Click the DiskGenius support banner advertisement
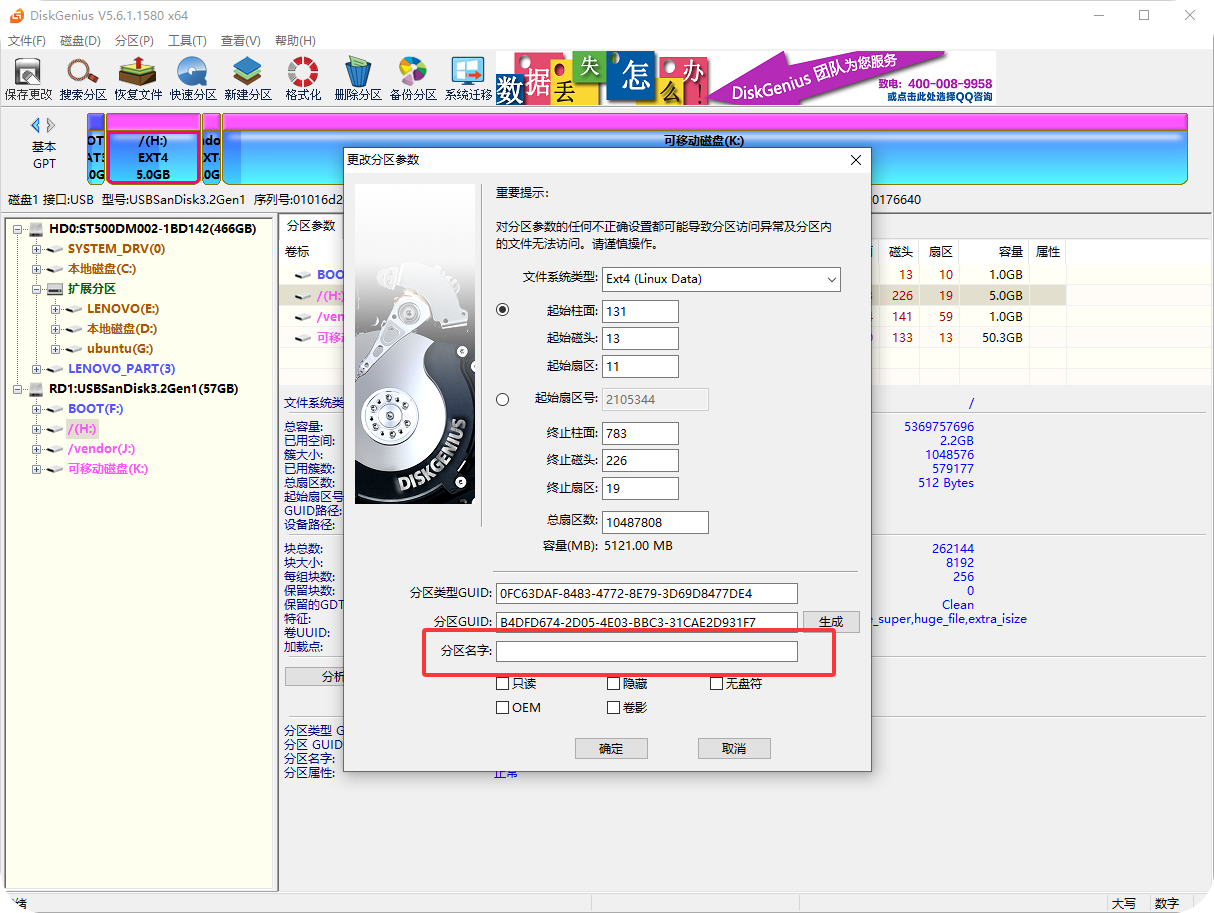 coord(746,78)
